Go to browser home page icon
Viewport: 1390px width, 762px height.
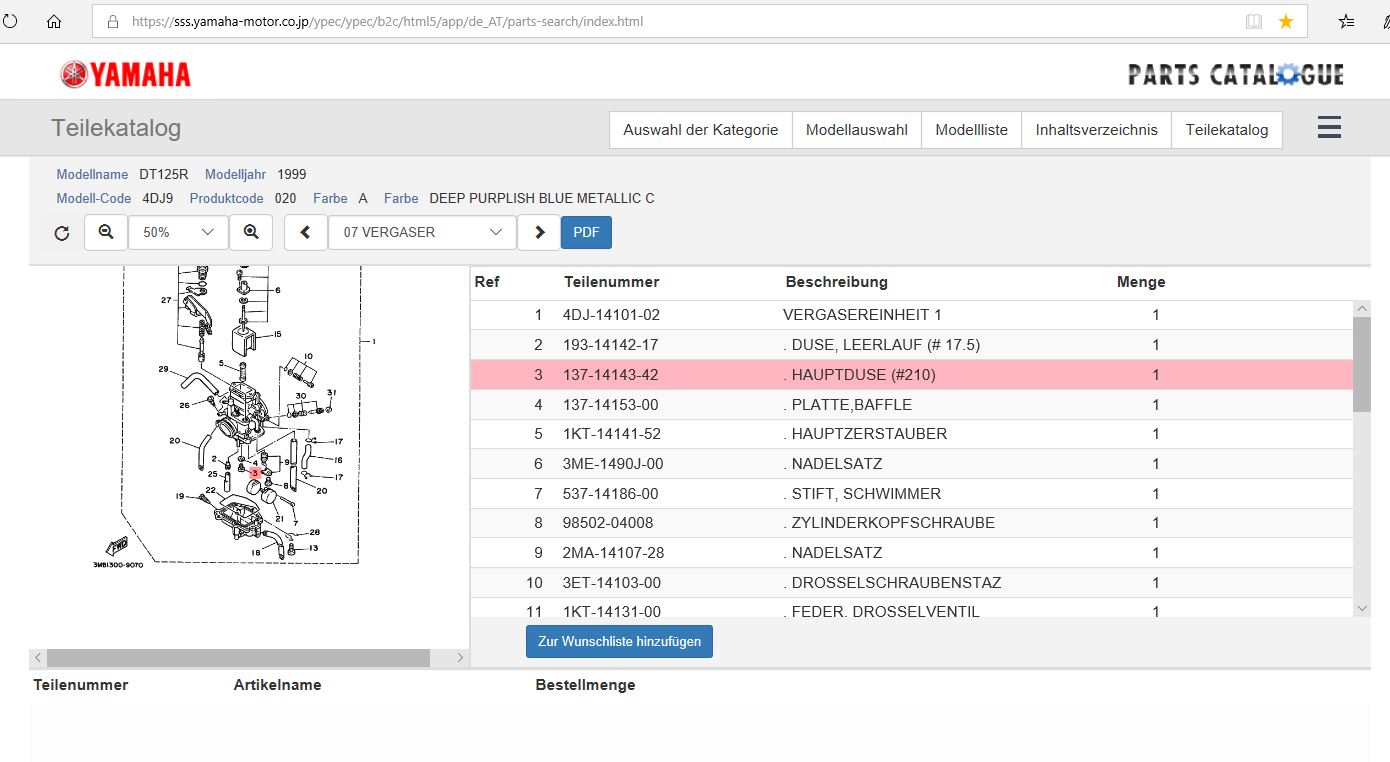(x=54, y=21)
